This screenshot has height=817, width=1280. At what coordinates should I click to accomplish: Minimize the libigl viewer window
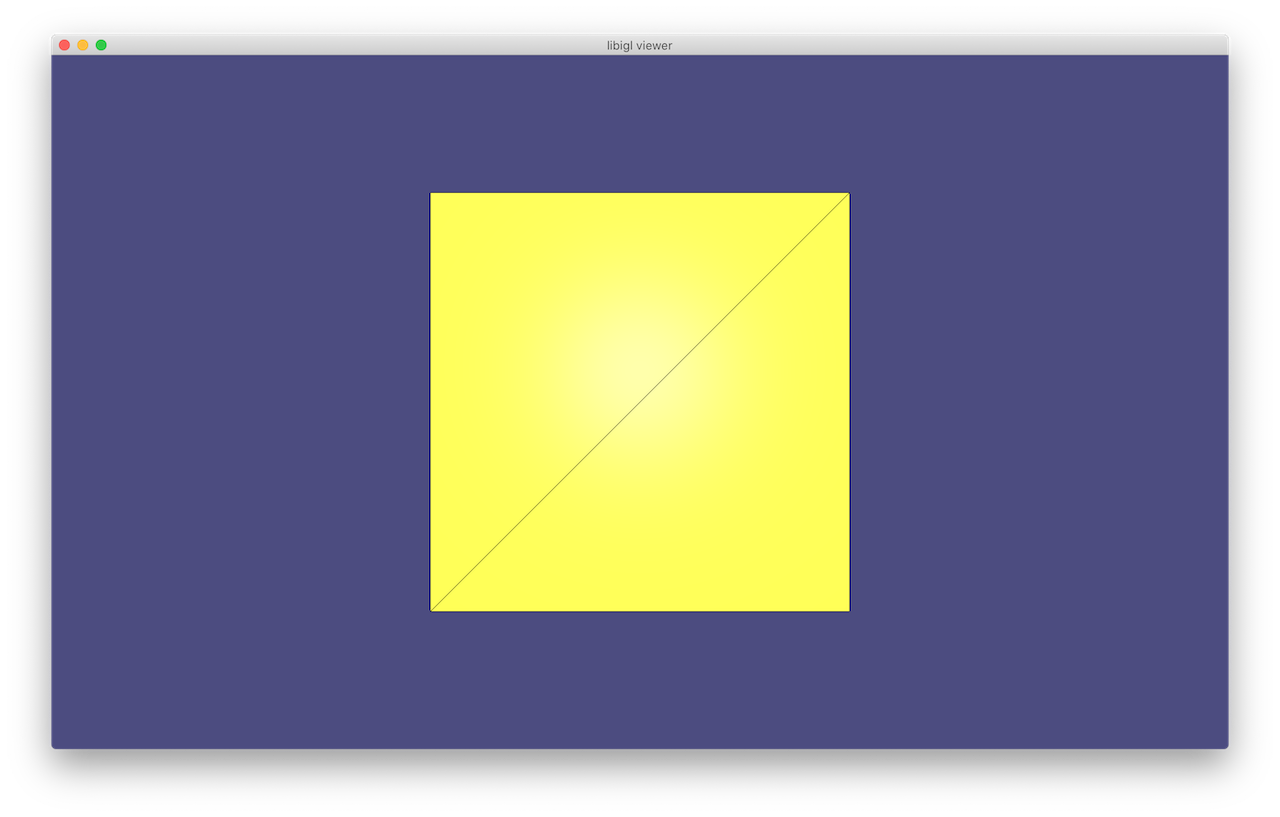point(83,45)
